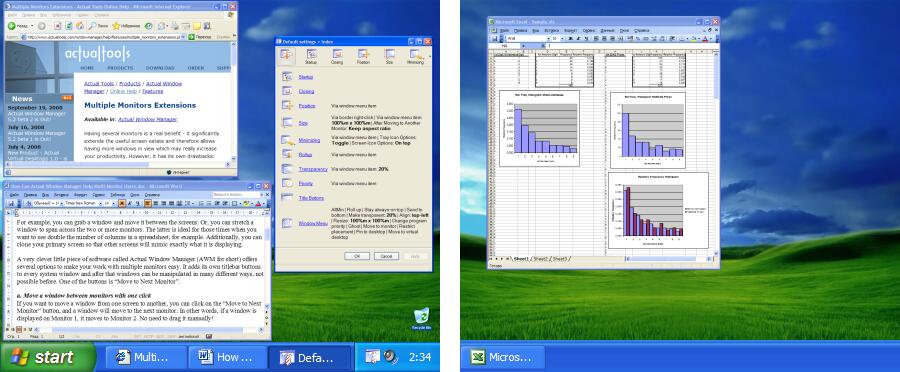Select the Minimizing icon in settings dialog toolbar

[x=415, y=56]
